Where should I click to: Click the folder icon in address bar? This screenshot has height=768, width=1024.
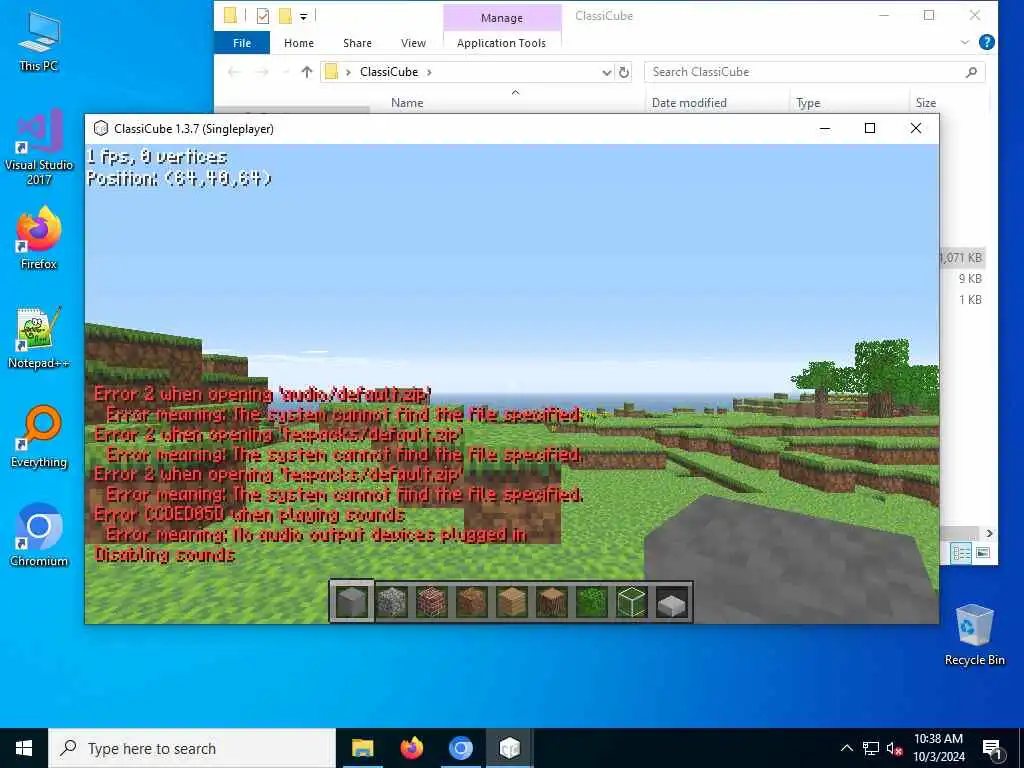331,72
